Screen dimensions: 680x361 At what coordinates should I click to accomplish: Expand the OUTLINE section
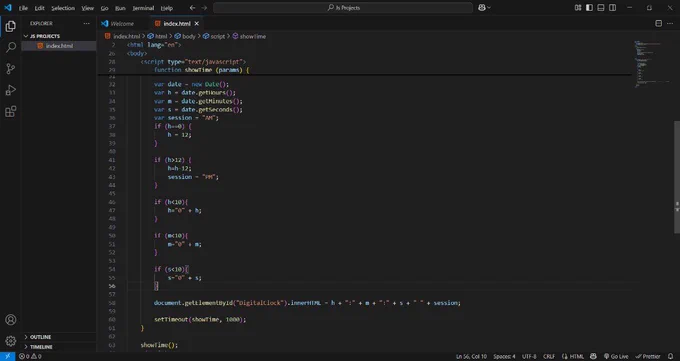pos(40,337)
